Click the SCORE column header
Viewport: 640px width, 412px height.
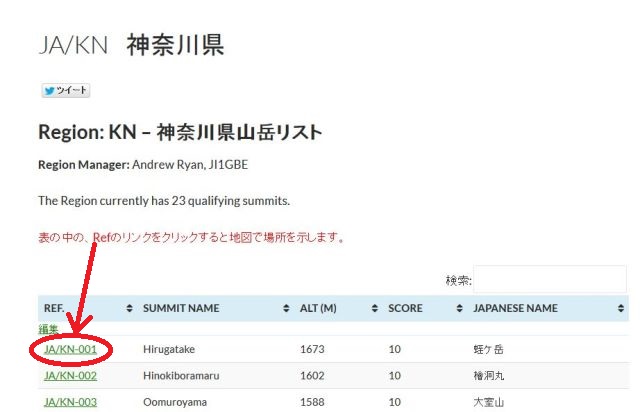[405, 308]
